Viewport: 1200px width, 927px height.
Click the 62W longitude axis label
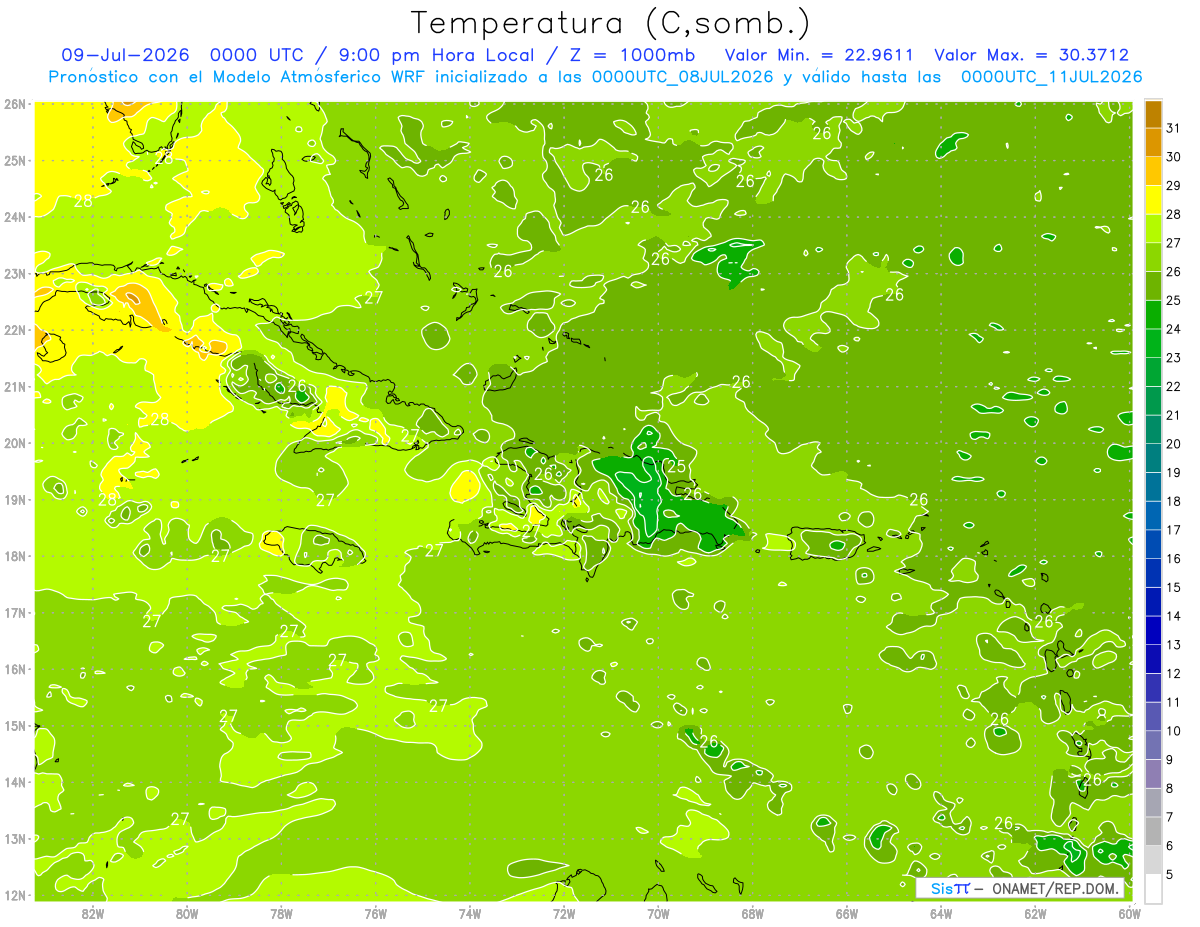pyautogui.click(x=1035, y=913)
